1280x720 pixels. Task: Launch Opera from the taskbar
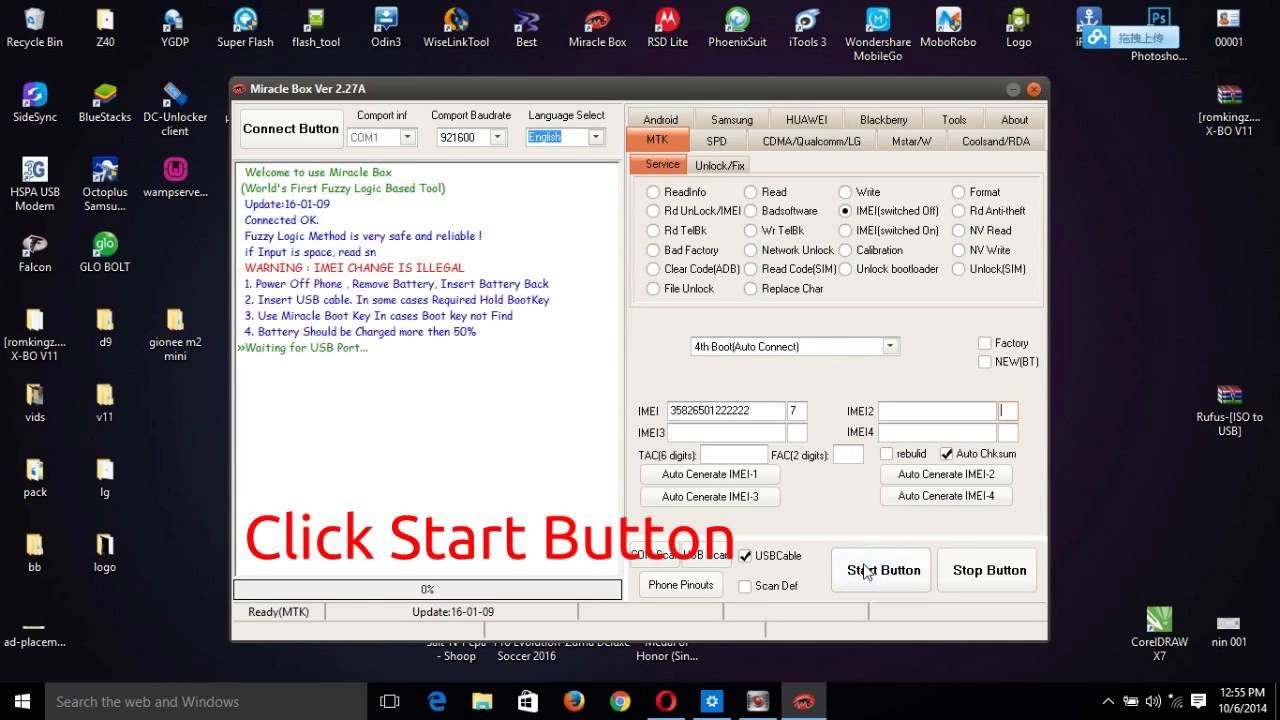pyautogui.click(x=665, y=701)
